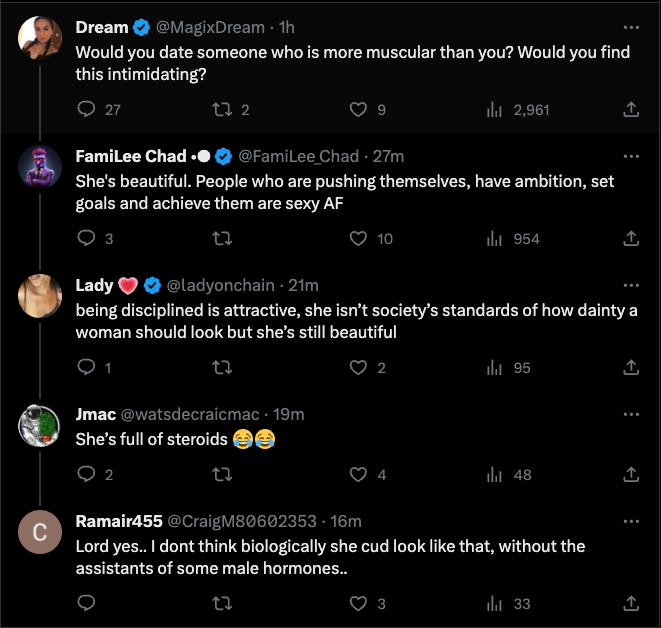Reply to Ramair455's comment
The height and width of the screenshot is (628, 661).
pos(86,604)
